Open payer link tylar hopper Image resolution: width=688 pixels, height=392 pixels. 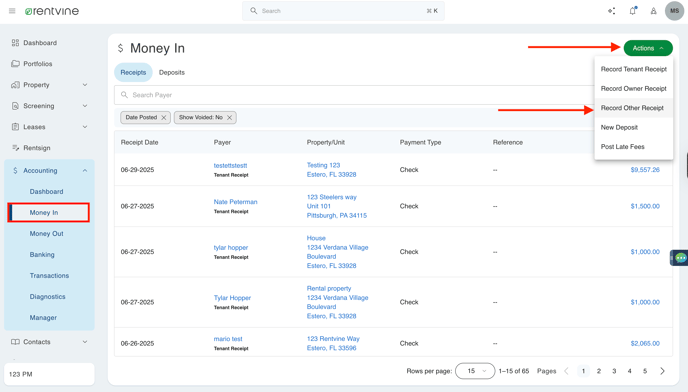point(231,248)
